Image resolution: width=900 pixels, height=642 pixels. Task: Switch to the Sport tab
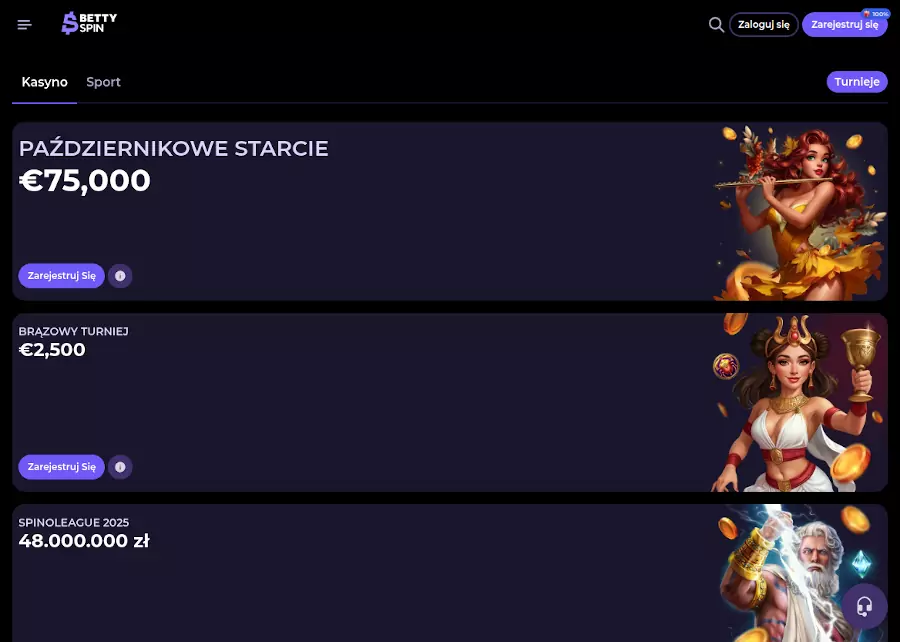103,82
